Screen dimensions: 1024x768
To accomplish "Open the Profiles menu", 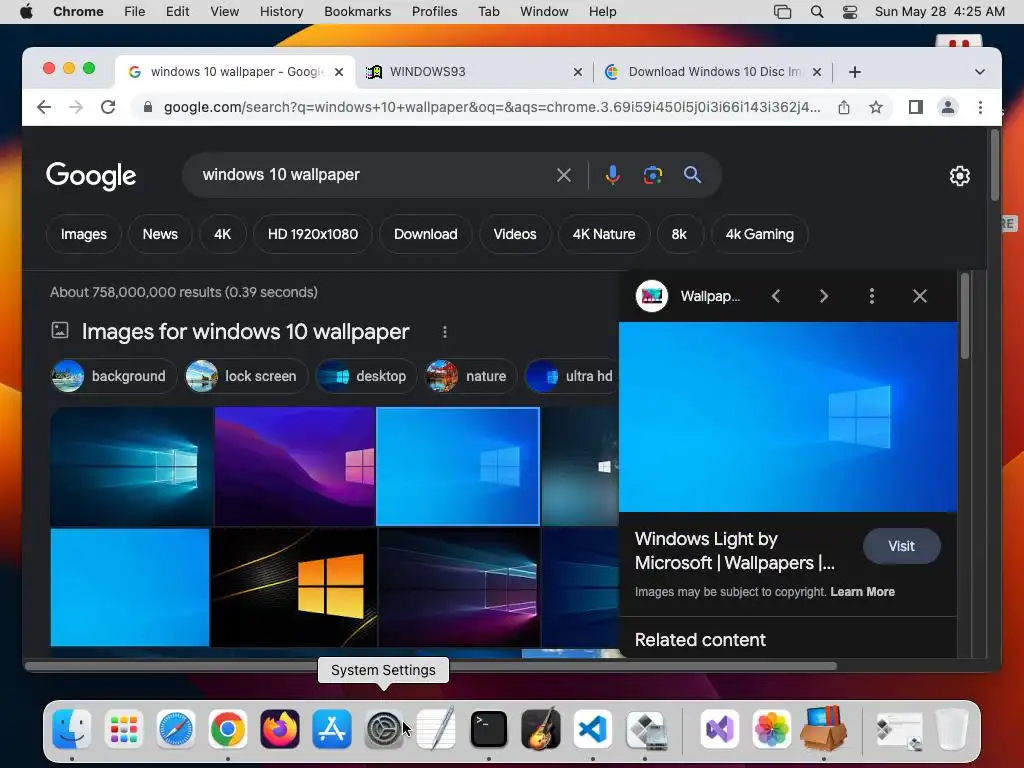I will [434, 12].
